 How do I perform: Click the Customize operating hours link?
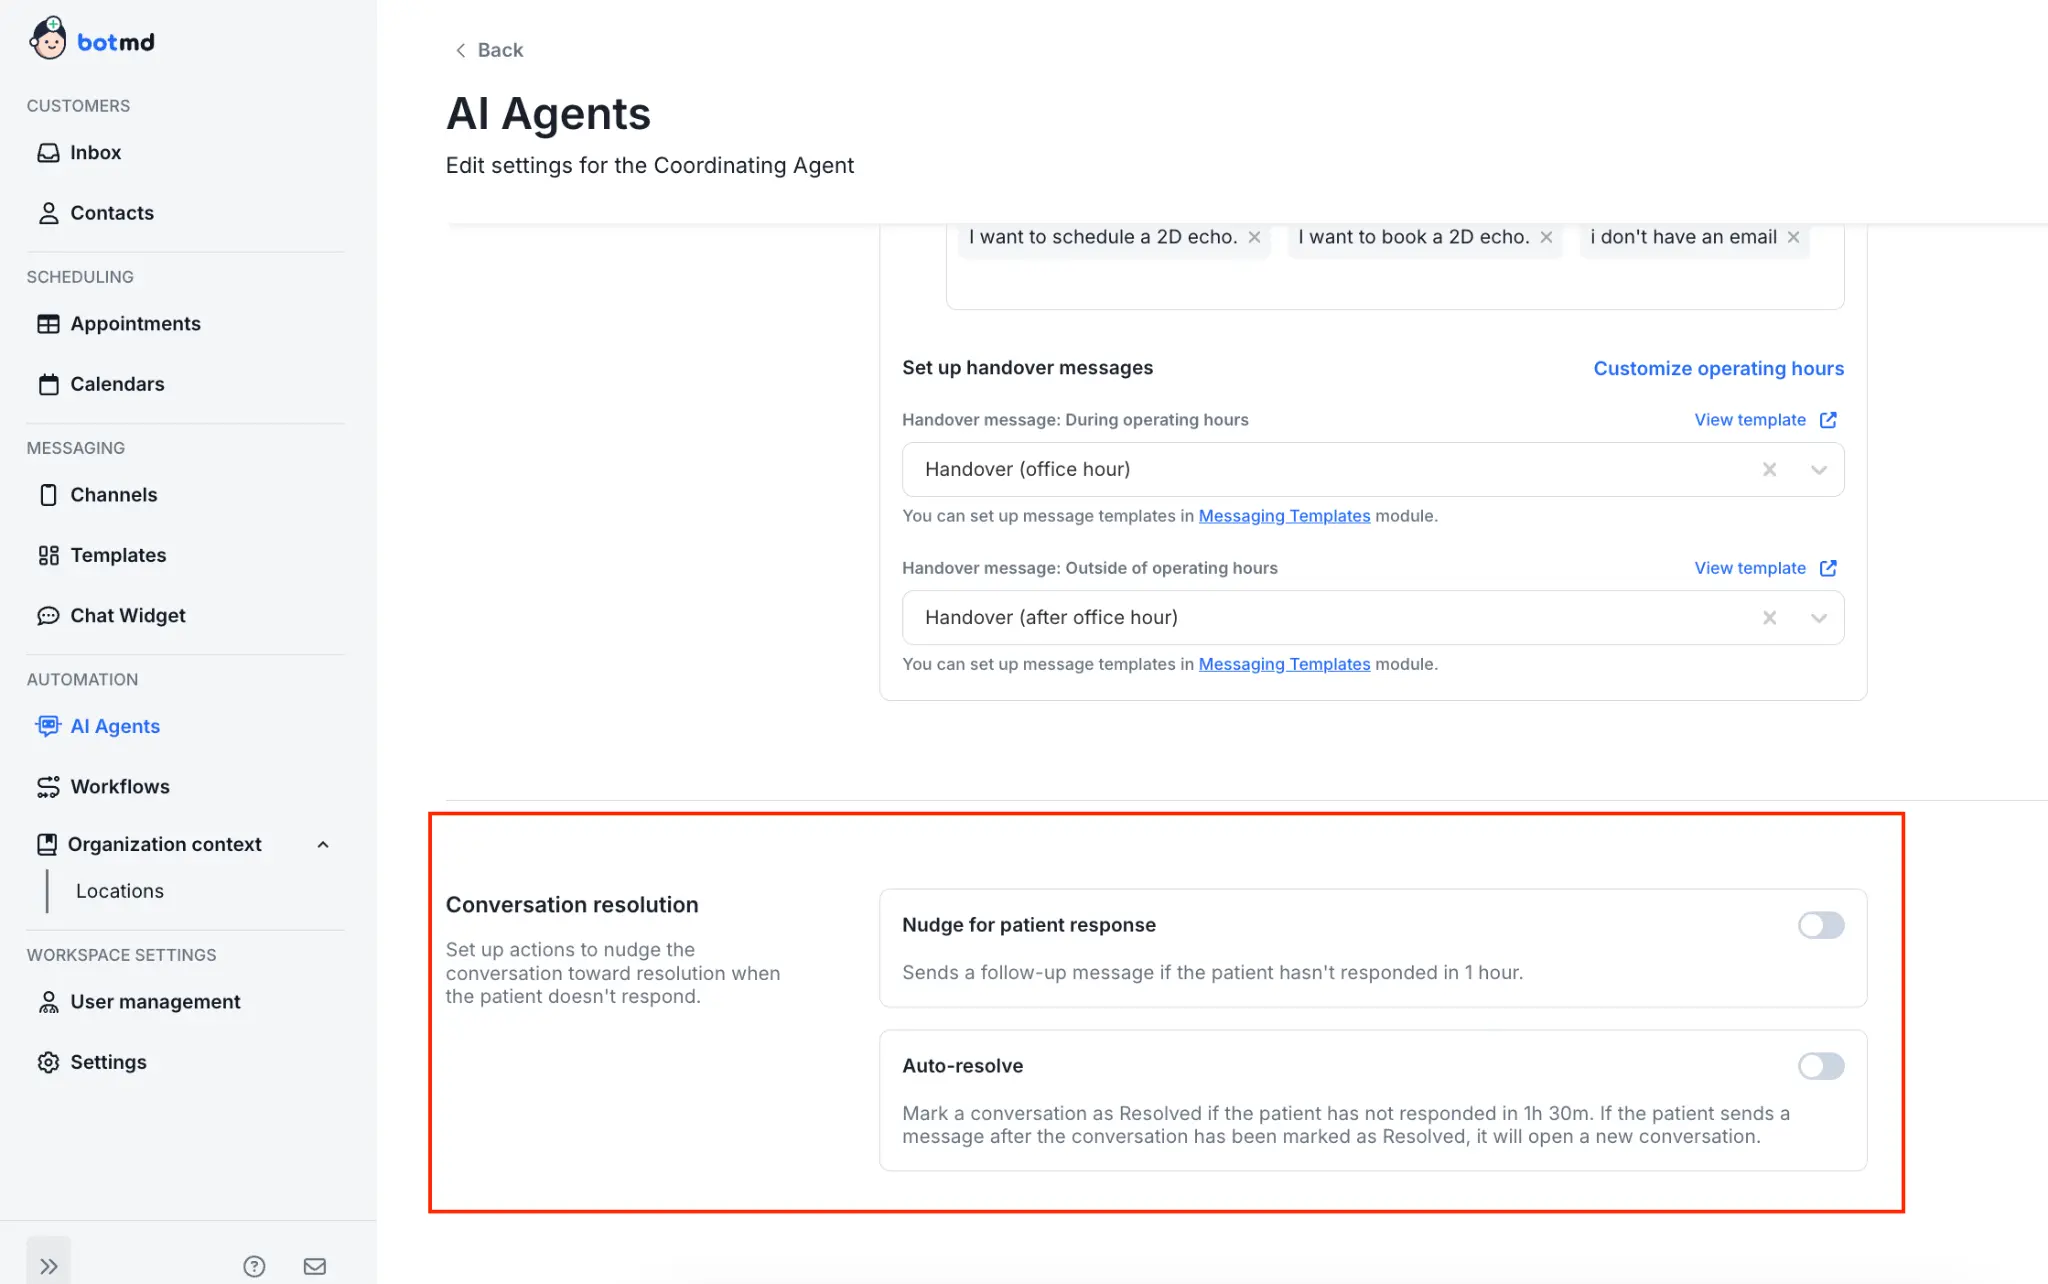1718,368
